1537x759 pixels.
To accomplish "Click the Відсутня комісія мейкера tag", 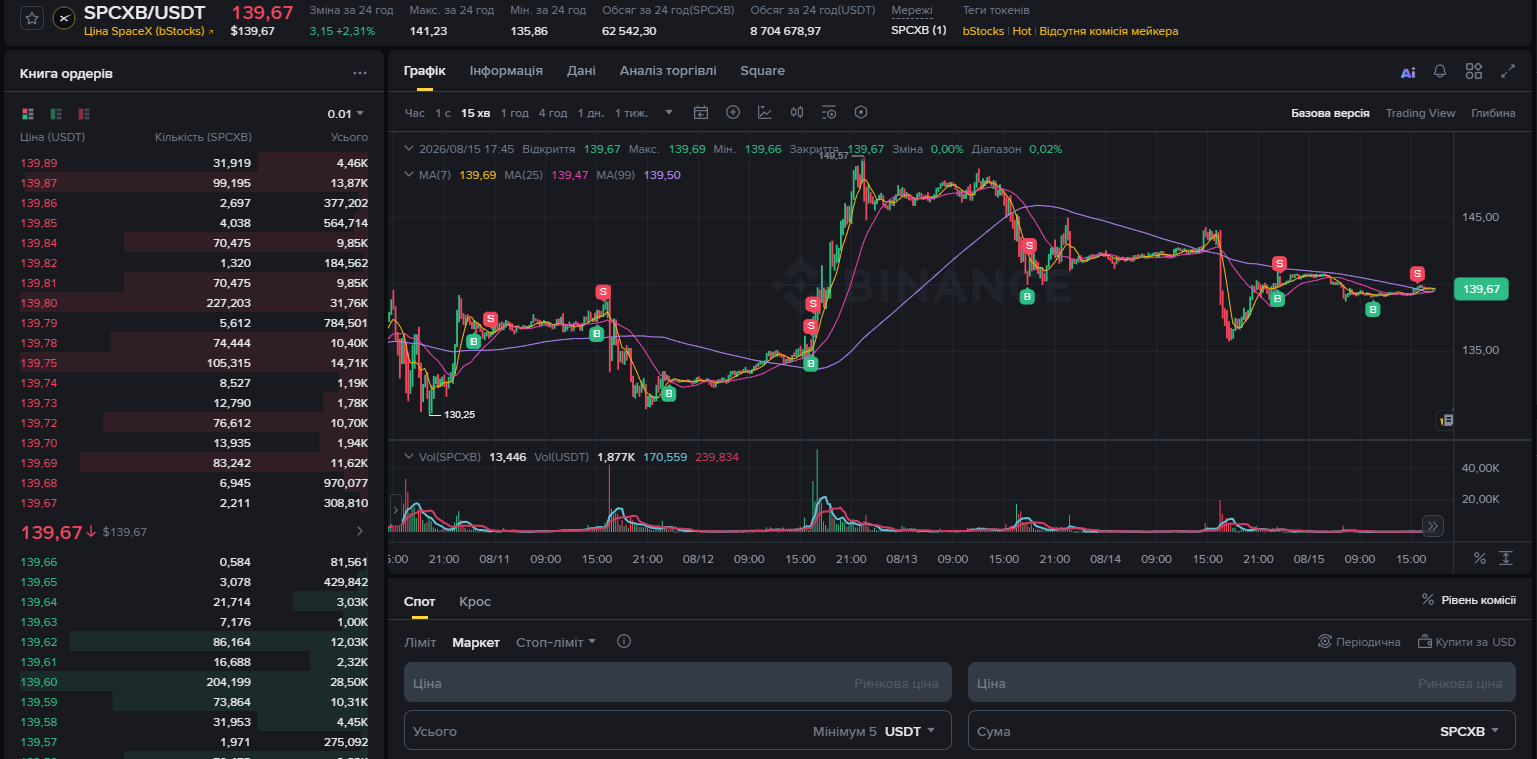I will [x=1108, y=31].
